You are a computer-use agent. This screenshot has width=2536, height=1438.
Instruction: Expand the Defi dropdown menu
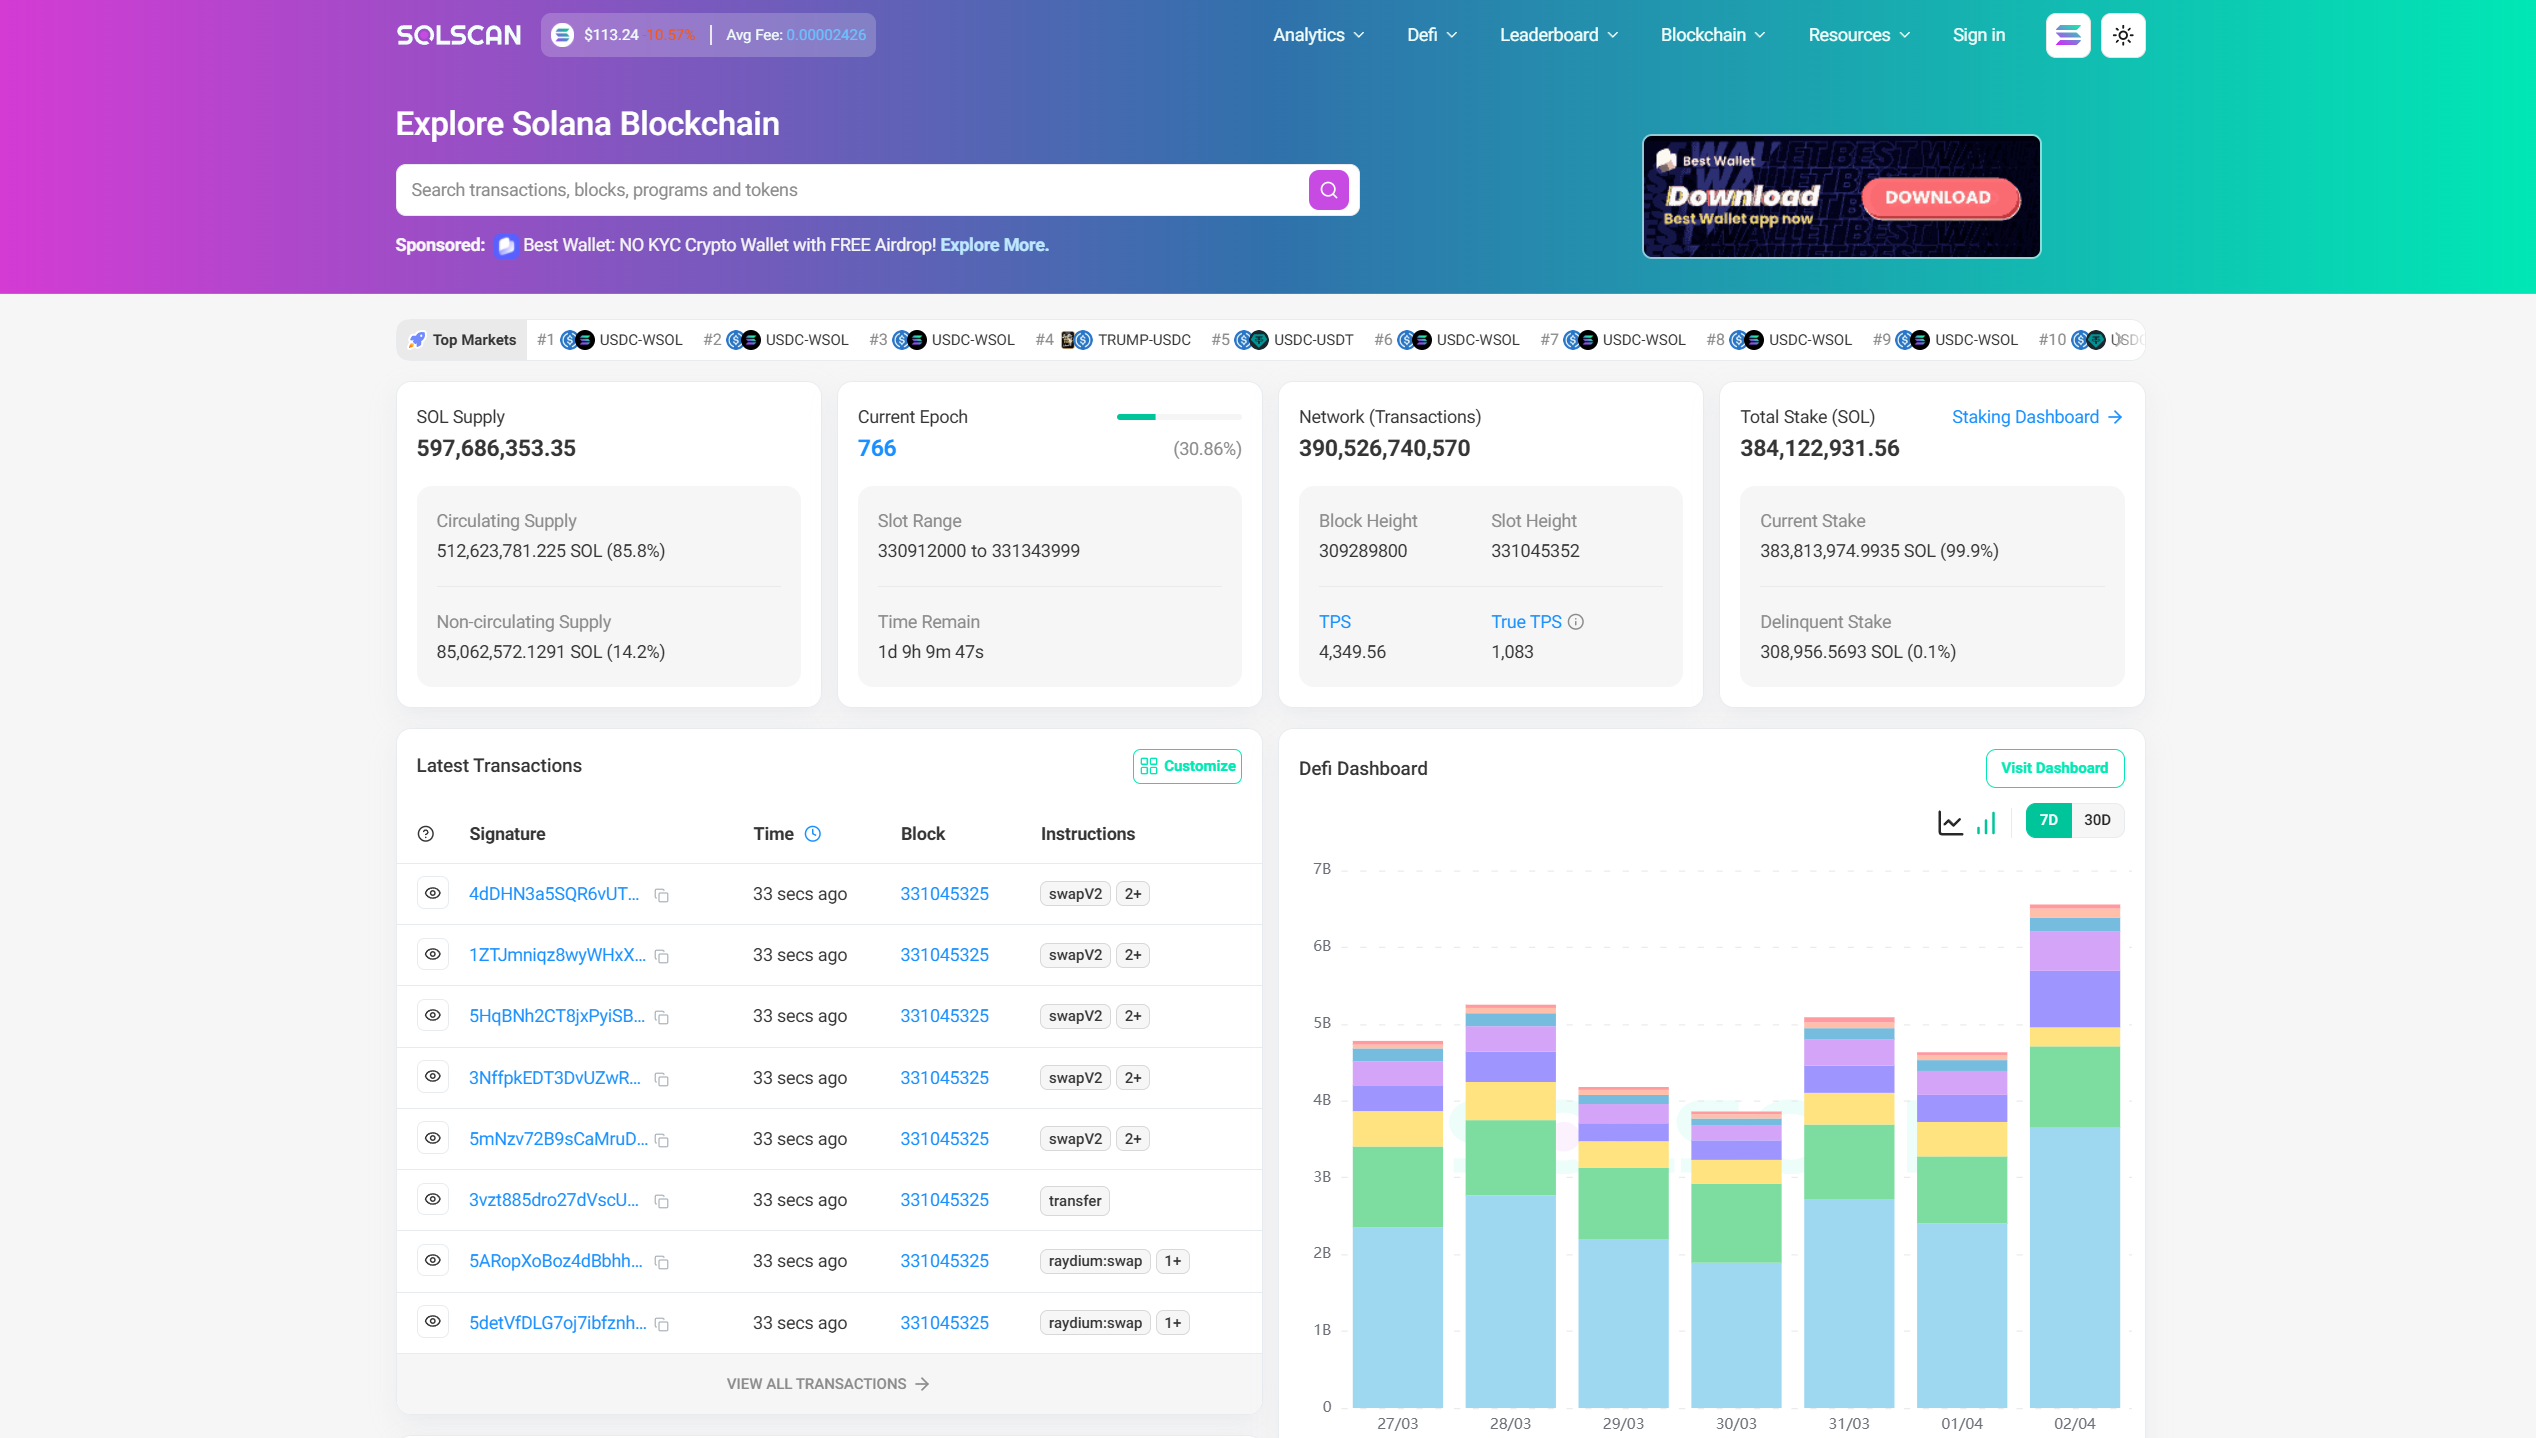(1432, 35)
